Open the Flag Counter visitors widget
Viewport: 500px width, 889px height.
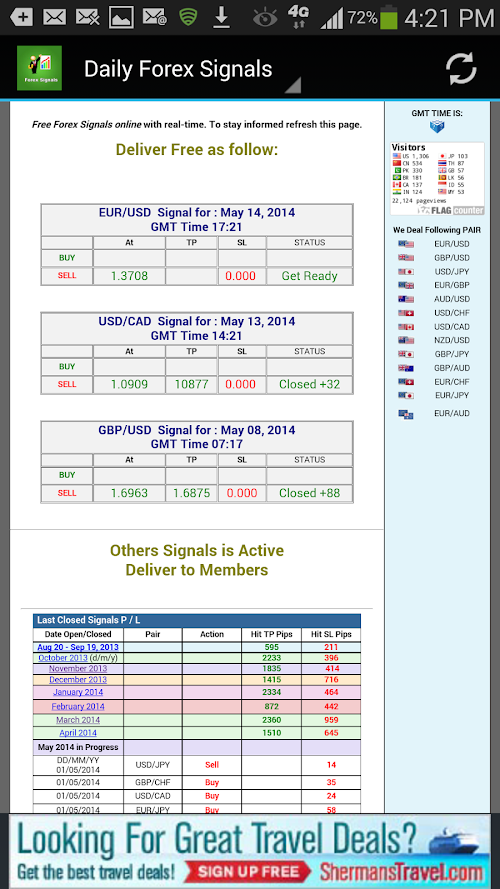click(437, 179)
